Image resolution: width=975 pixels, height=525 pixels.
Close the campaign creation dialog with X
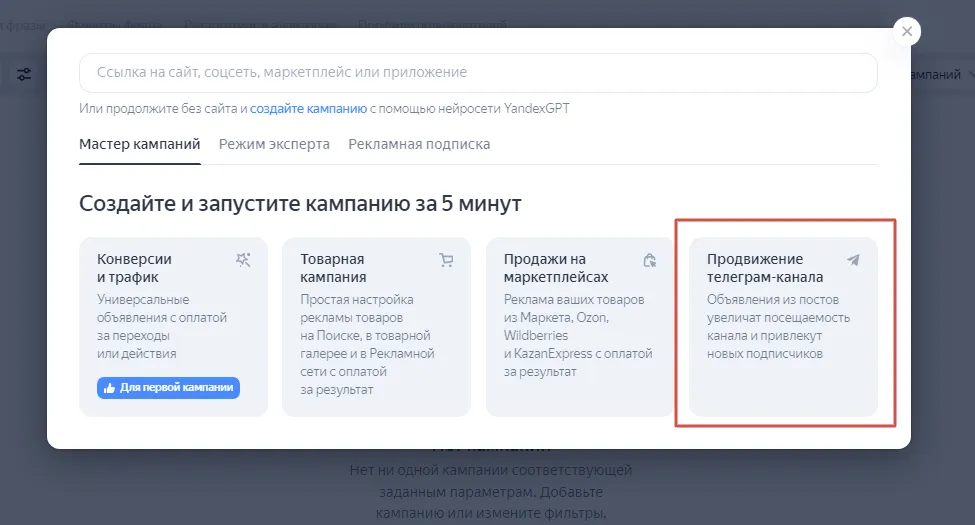point(907,31)
